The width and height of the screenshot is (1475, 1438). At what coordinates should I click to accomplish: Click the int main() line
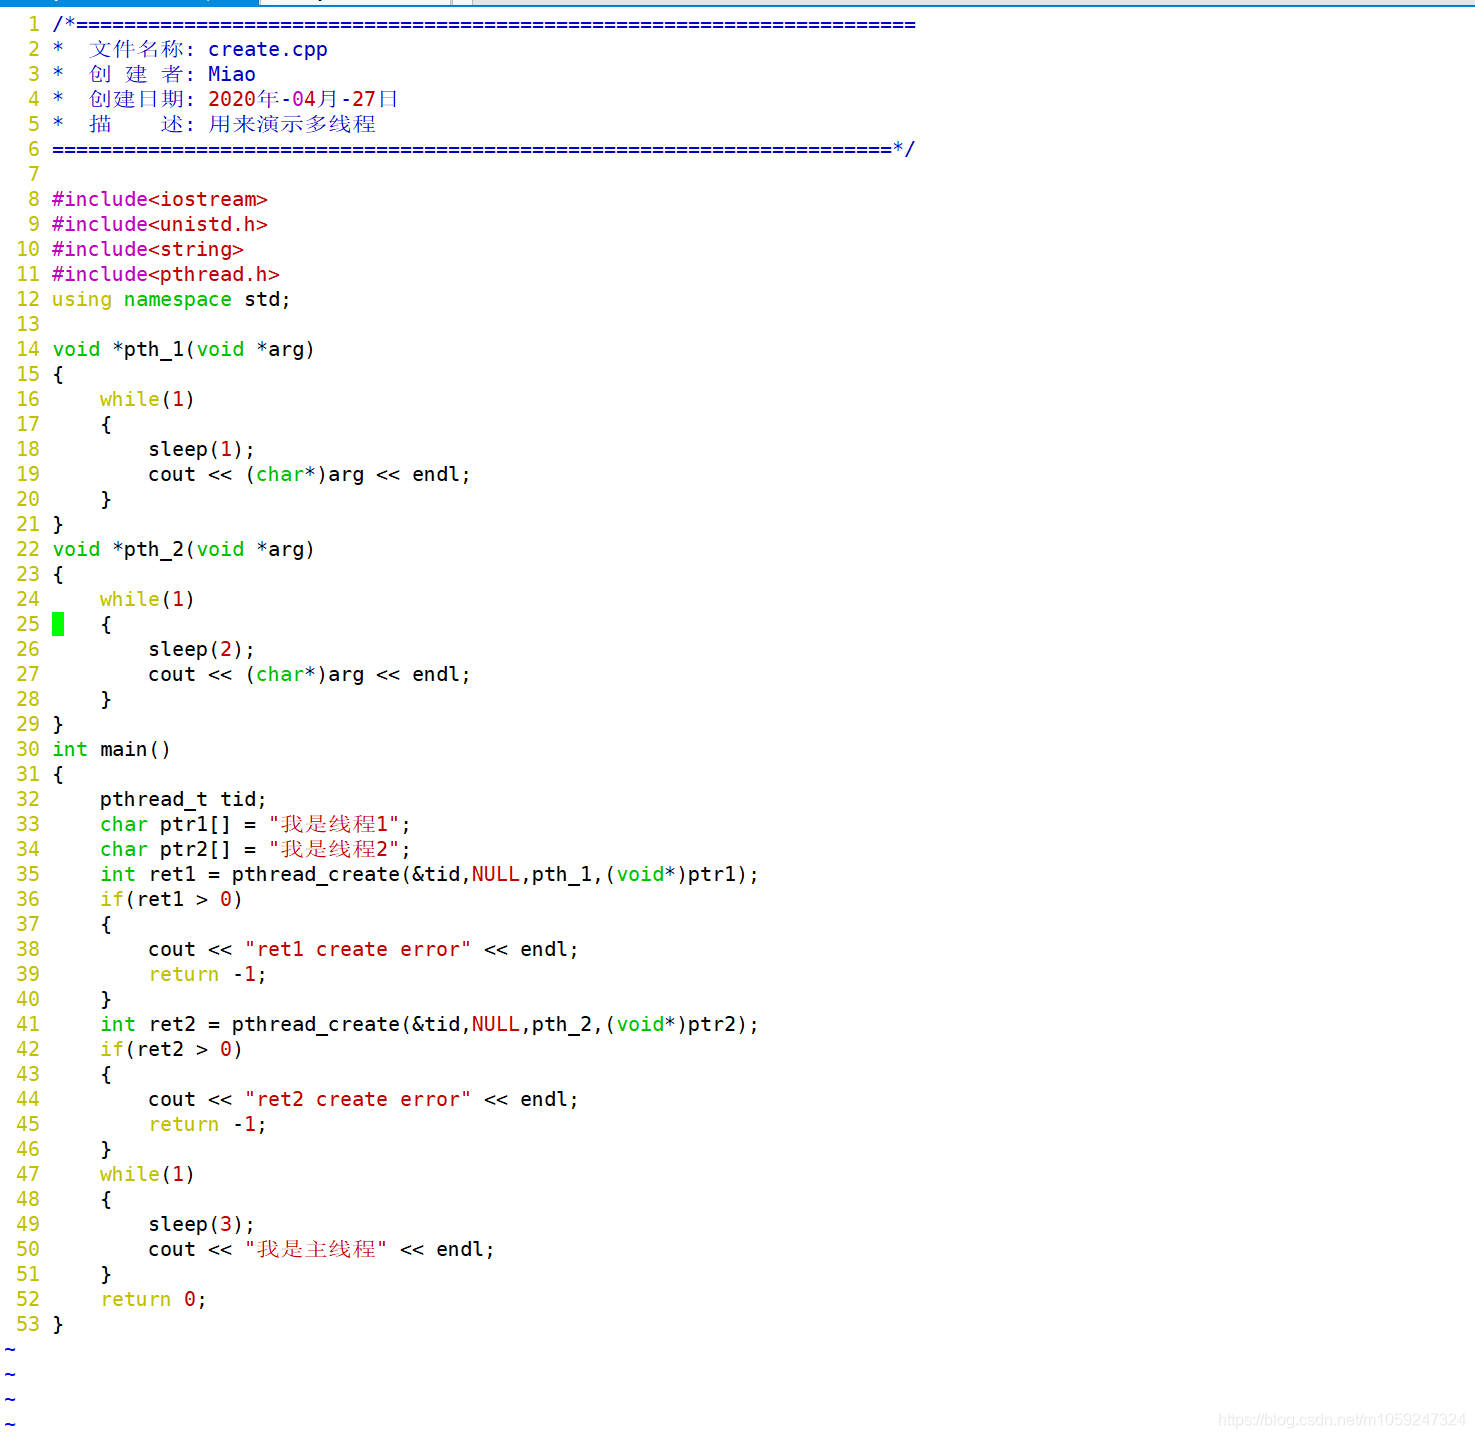(x=112, y=749)
